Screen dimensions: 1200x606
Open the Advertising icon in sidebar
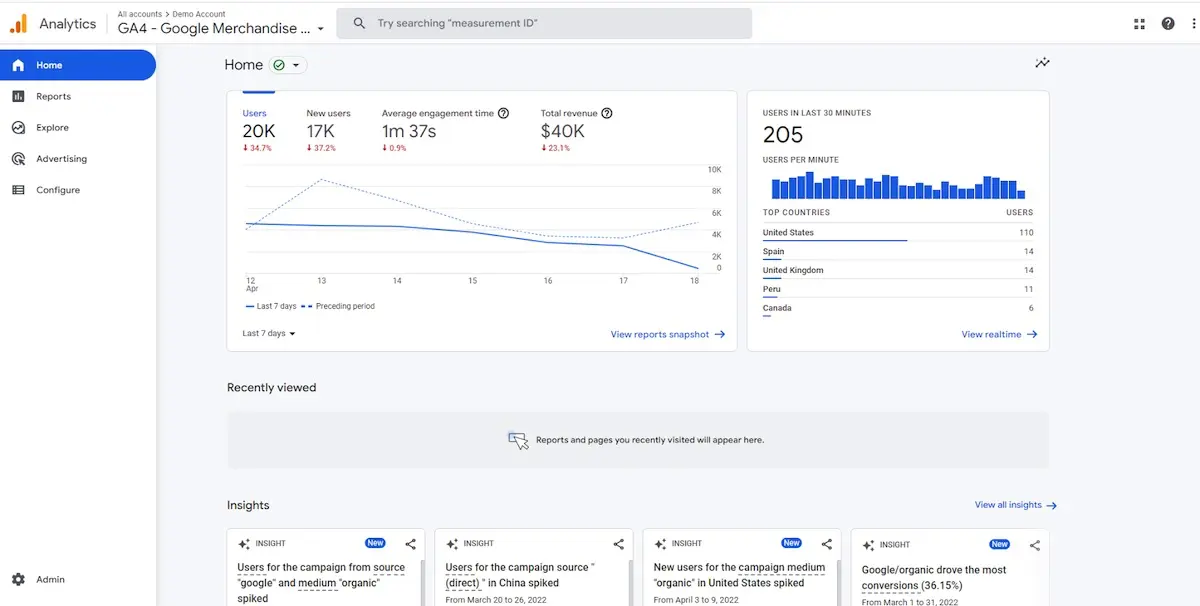pos(18,158)
